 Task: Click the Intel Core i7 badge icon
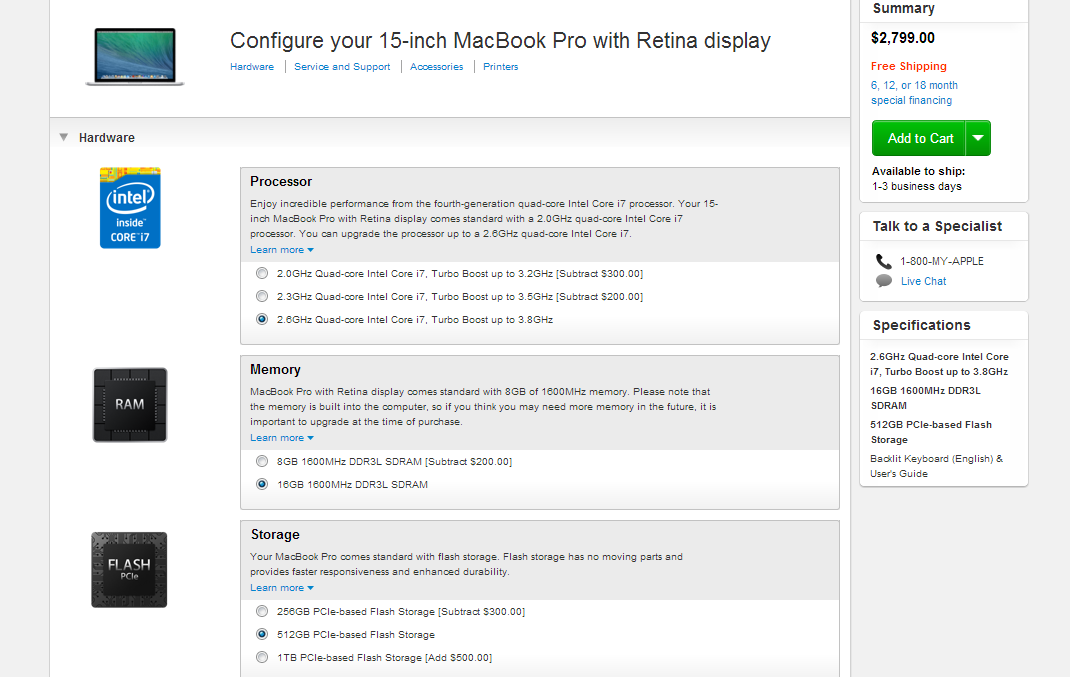tap(130, 207)
